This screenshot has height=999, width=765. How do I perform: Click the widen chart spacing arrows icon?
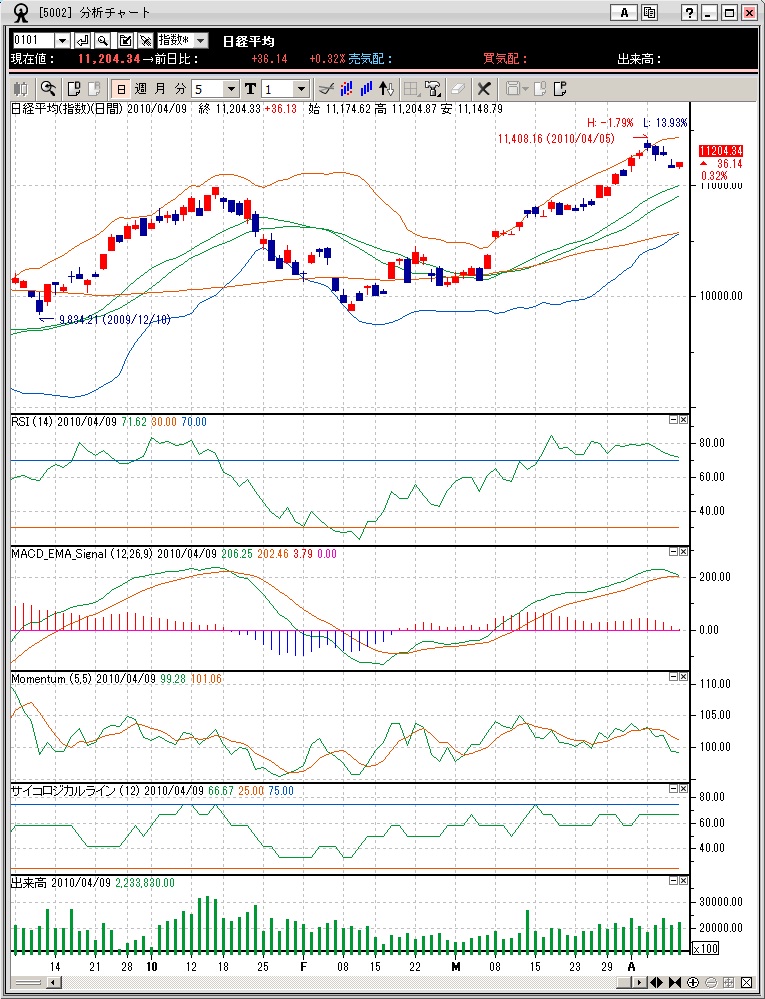(658, 982)
